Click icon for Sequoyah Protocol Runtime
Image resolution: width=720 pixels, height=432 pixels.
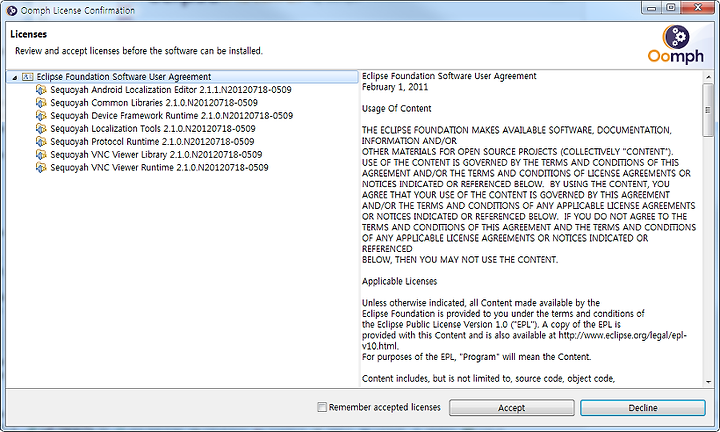coord(41,141)
